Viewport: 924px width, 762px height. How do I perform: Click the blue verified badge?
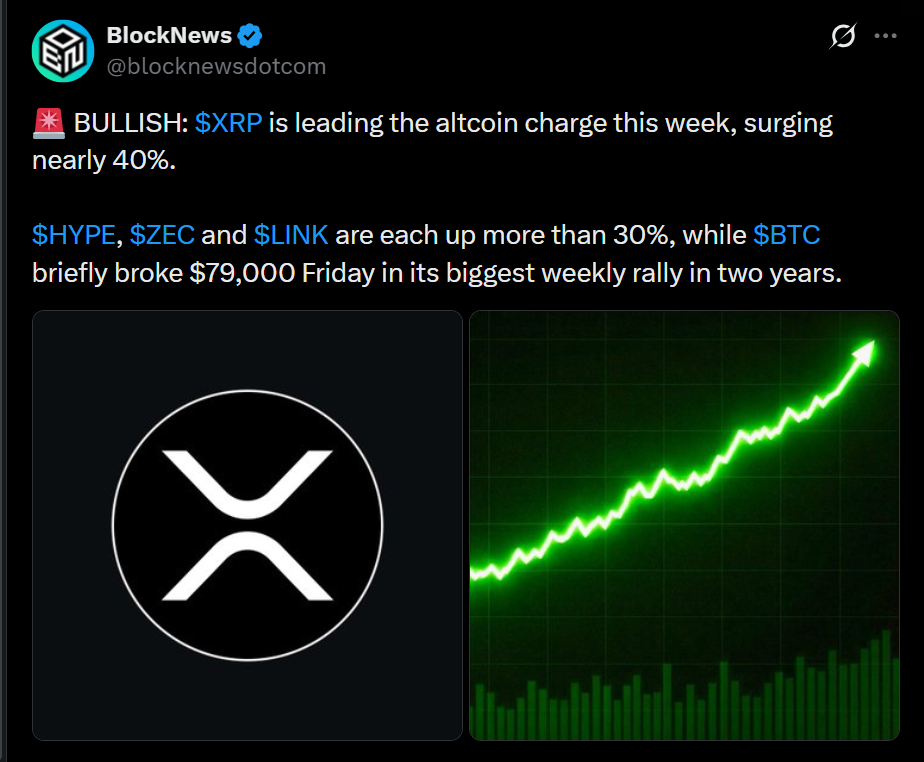pyautogui.click(x=250, y=36)
